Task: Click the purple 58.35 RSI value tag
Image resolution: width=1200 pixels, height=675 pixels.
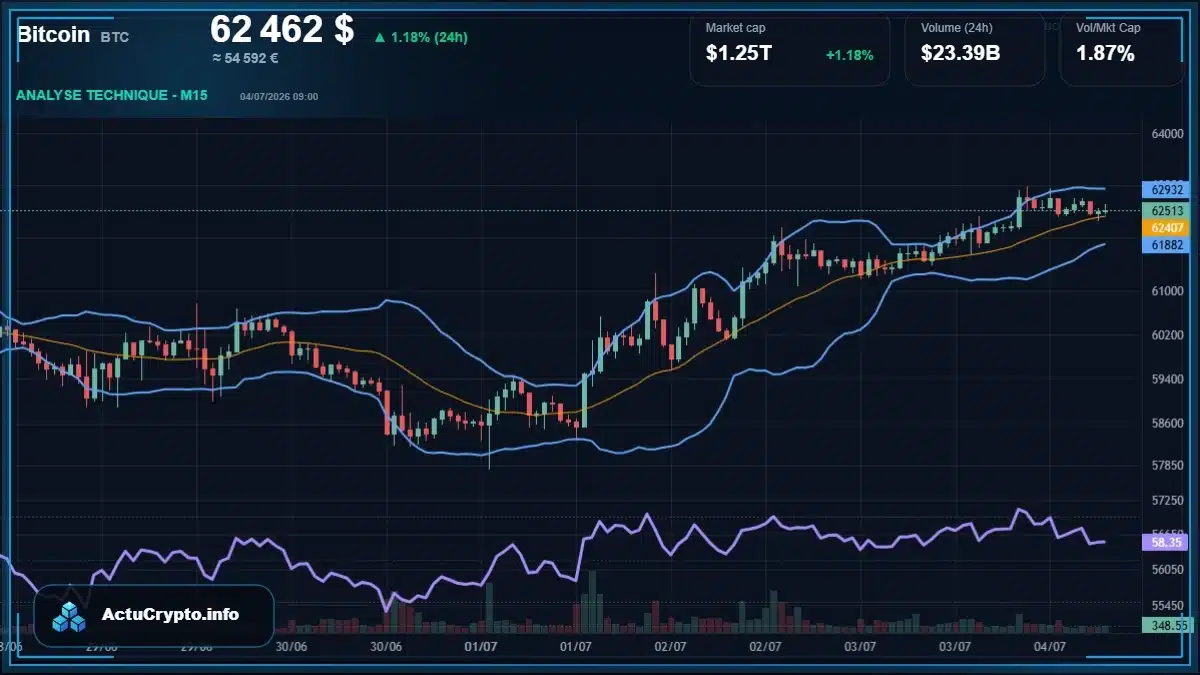Action: (1167, 542)
